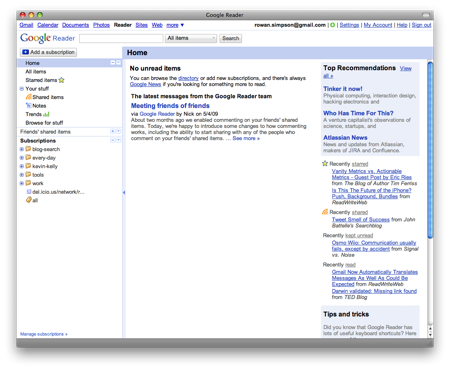This screenshot has width=450, height=370.
Task: Click the Add a subscription button
Action: (x=48, y=52)
